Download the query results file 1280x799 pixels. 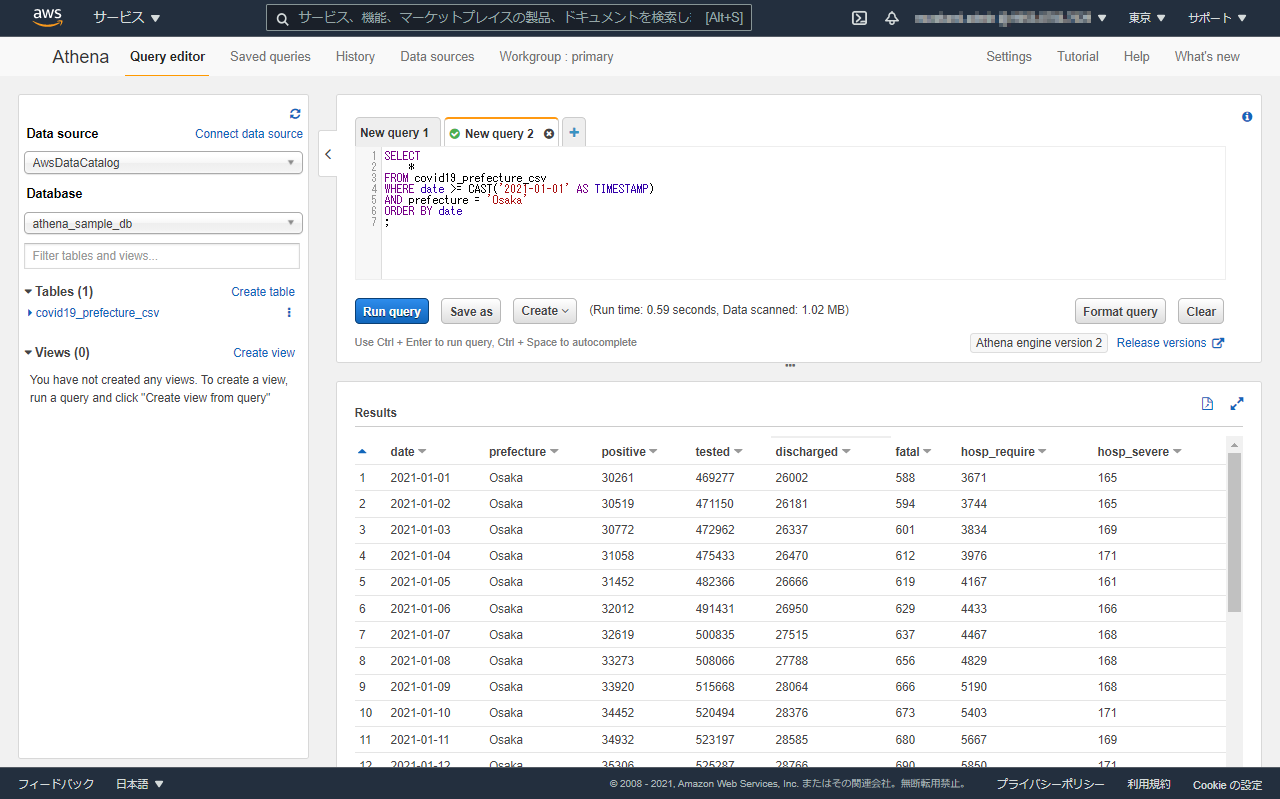[x=1207, y=404]
